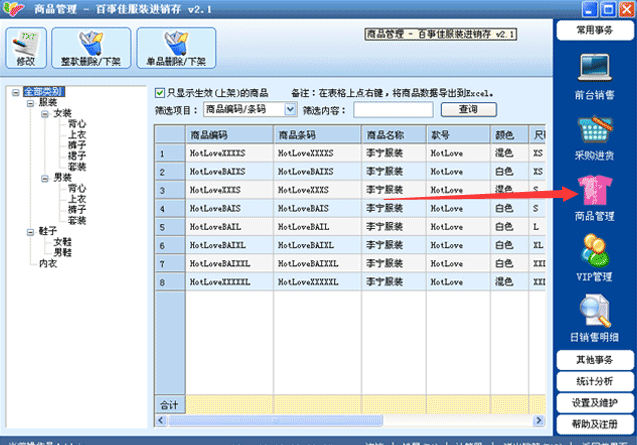Click 帮助及注册 sidebar button
This screenshot has width=637, height=445.
click(595, 424)
